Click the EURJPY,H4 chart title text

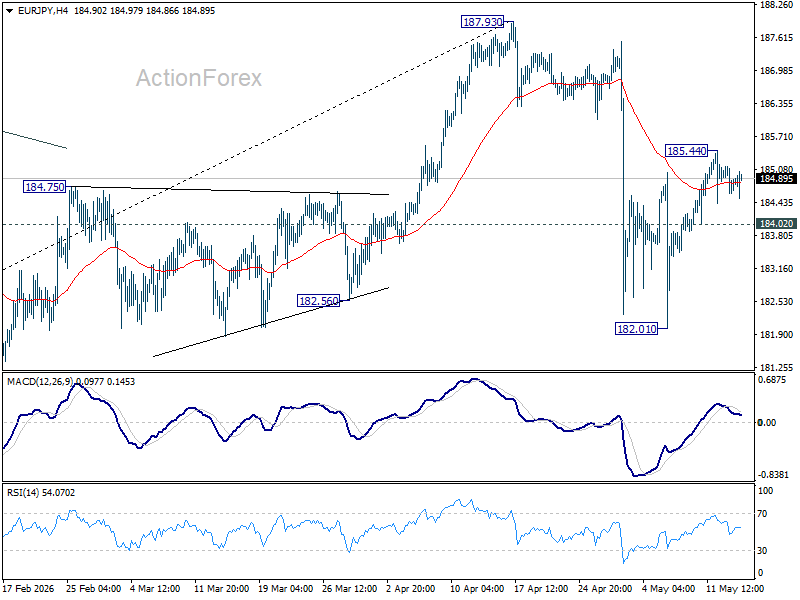(x=43, y=11)
